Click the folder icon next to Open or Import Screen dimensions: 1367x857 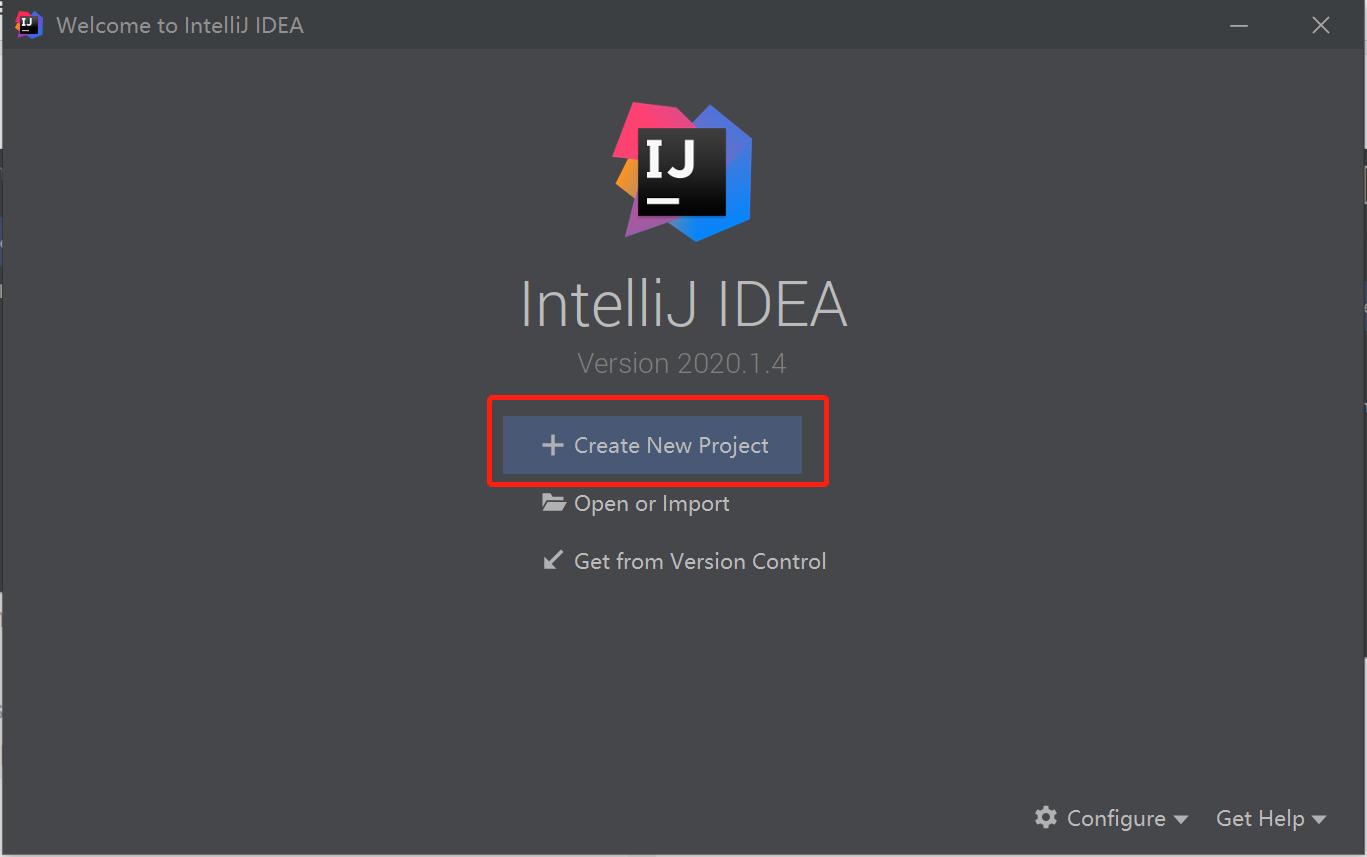point(554,502)
